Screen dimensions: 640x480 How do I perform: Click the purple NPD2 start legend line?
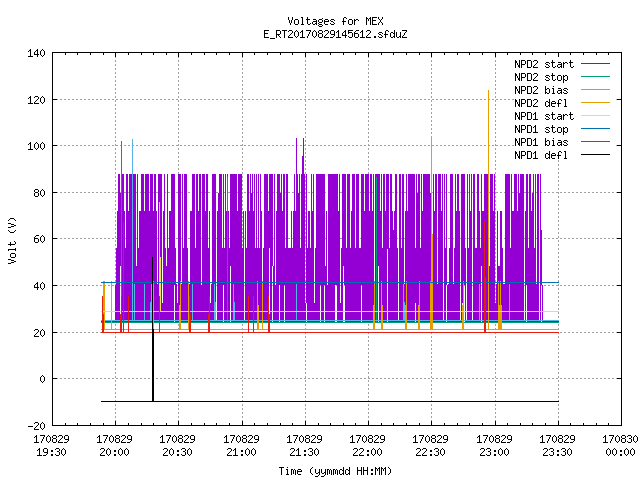click(x=595, y=64)
